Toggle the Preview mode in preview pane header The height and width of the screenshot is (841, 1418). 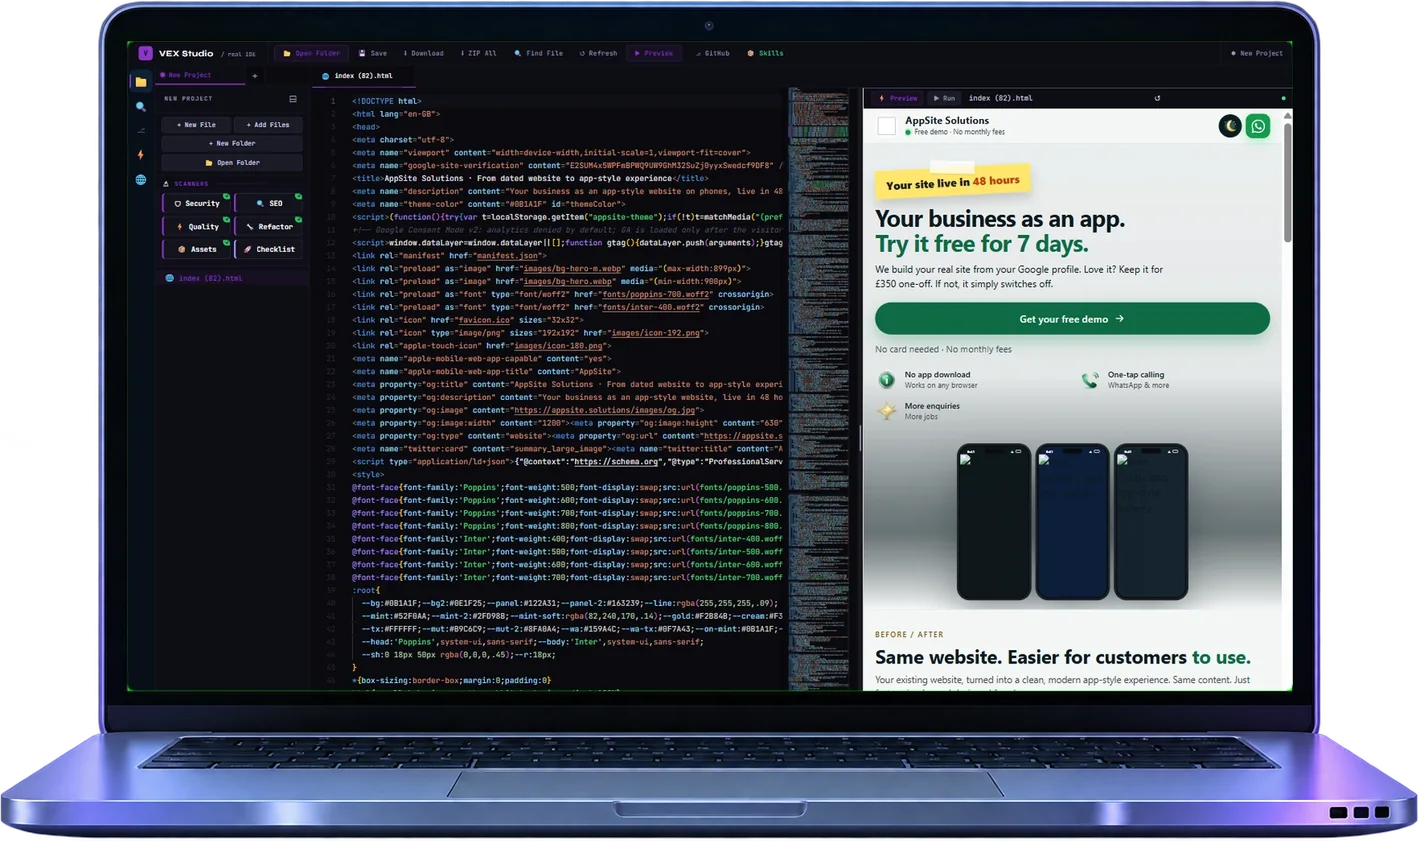pyautogui.click(x=898, y=98)
